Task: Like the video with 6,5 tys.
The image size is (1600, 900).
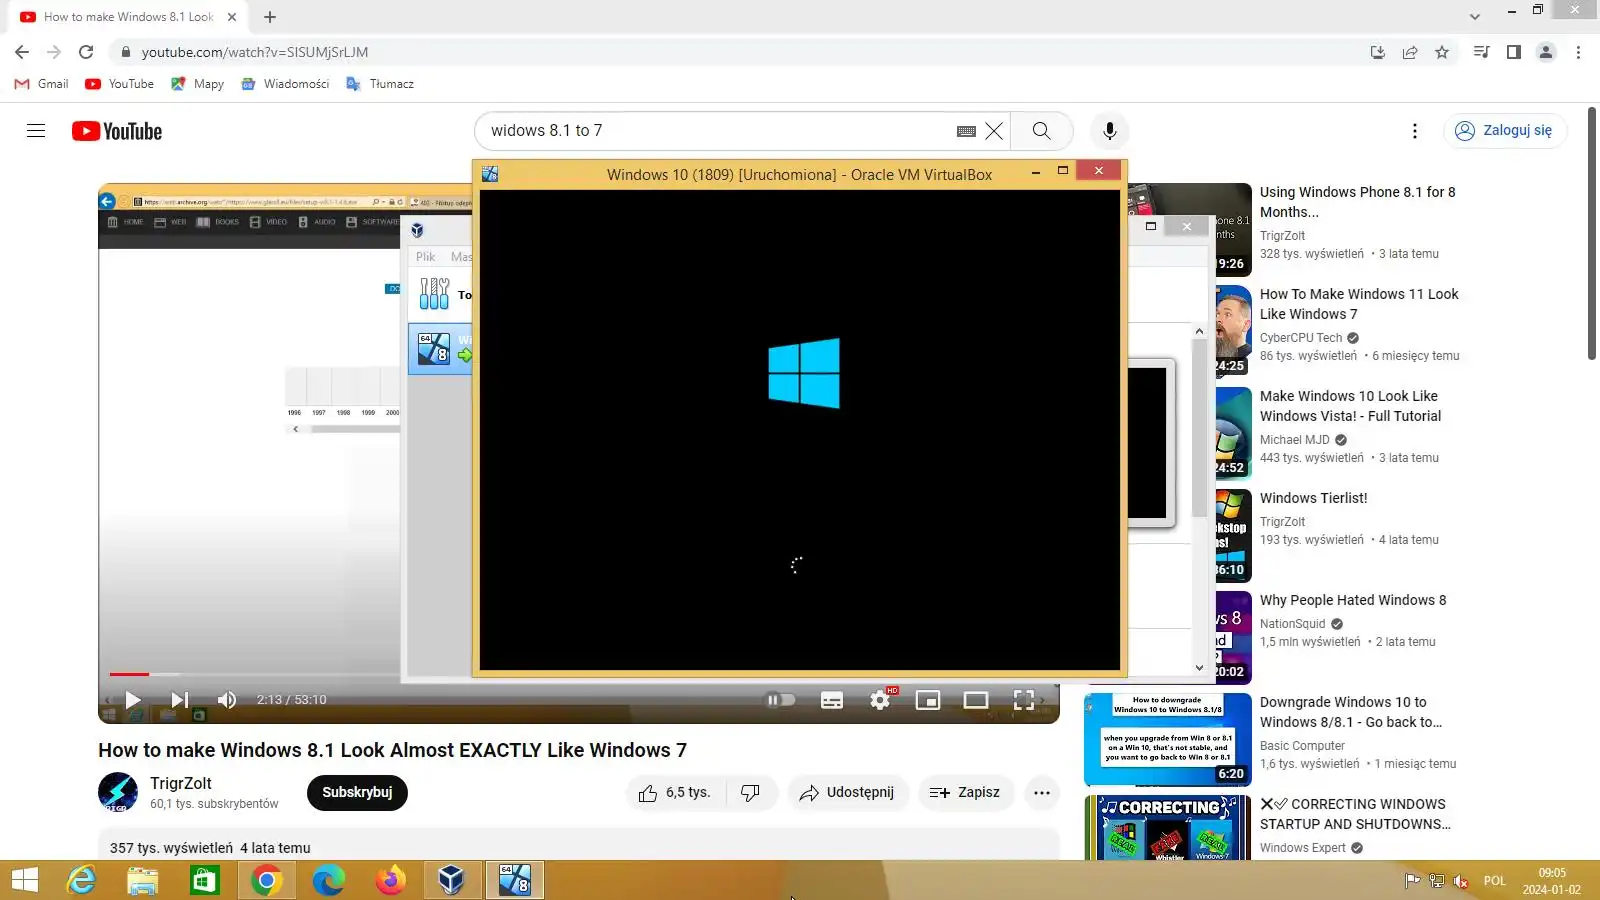Action: click(675, 793)
